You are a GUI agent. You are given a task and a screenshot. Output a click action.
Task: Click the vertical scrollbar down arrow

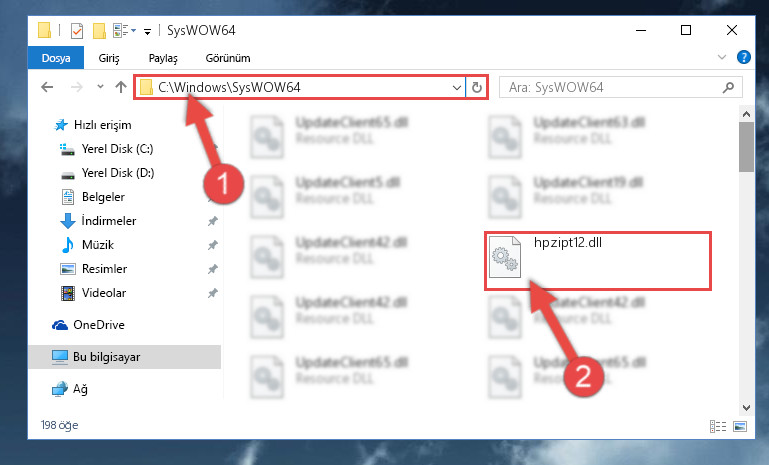(x=746, y=408)
